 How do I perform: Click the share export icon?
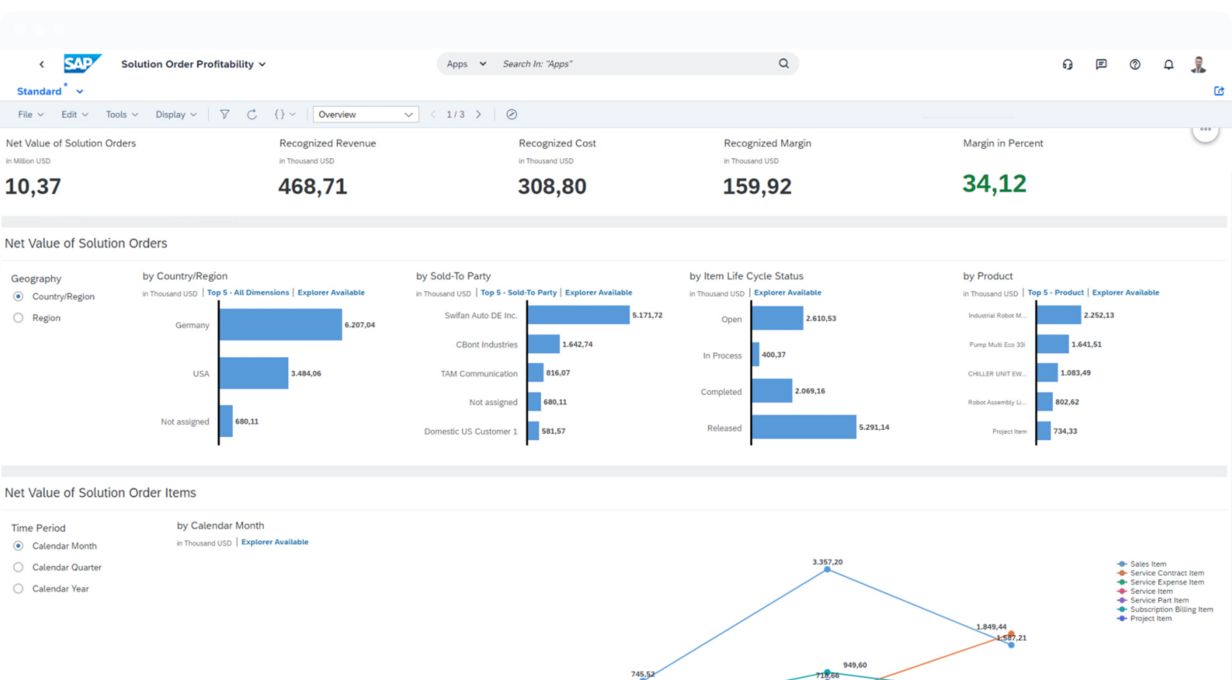click(1218, 91)
